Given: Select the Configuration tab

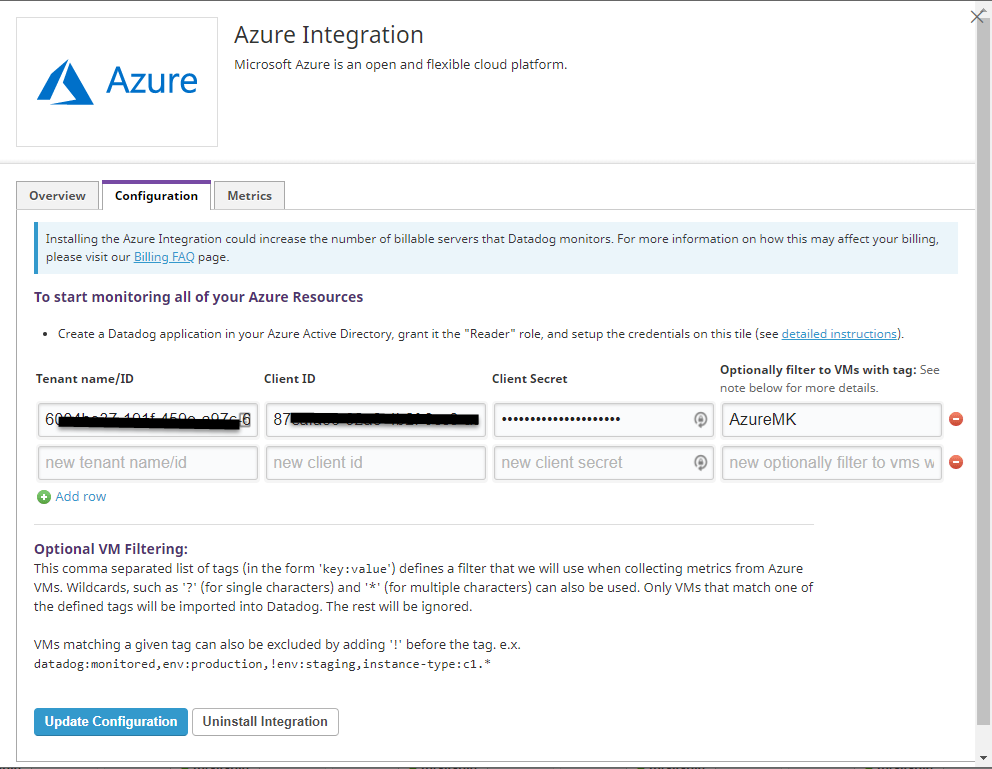Looking at the screenshot, I should coord(156,195).
